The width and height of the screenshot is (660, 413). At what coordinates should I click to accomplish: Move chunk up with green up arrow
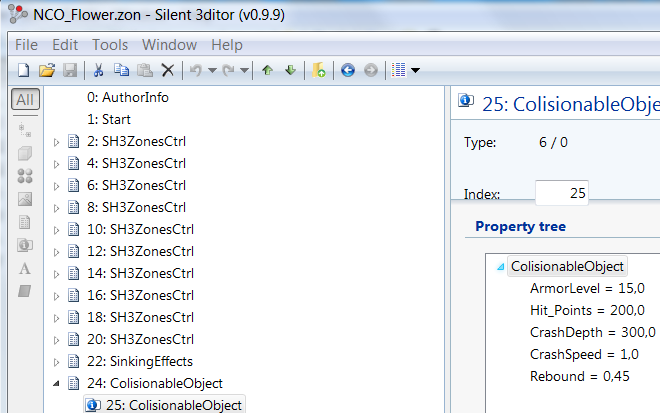tap(267, 70)
